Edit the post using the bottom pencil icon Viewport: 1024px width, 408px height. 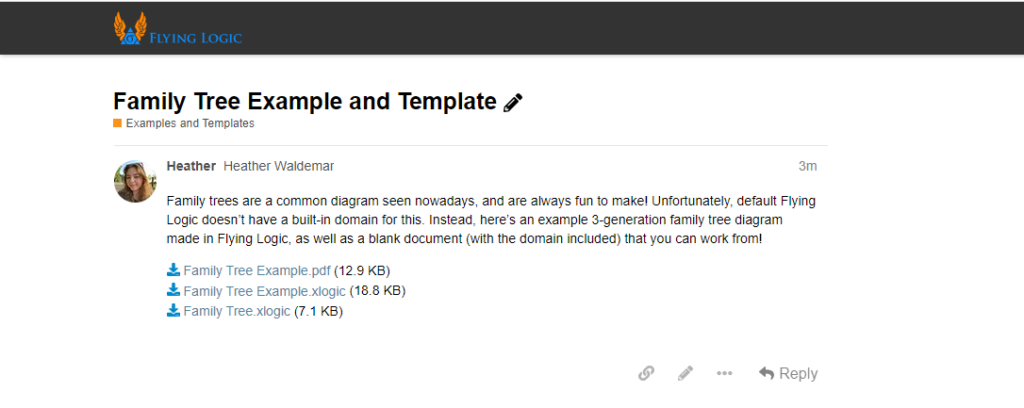click(685, 373)
